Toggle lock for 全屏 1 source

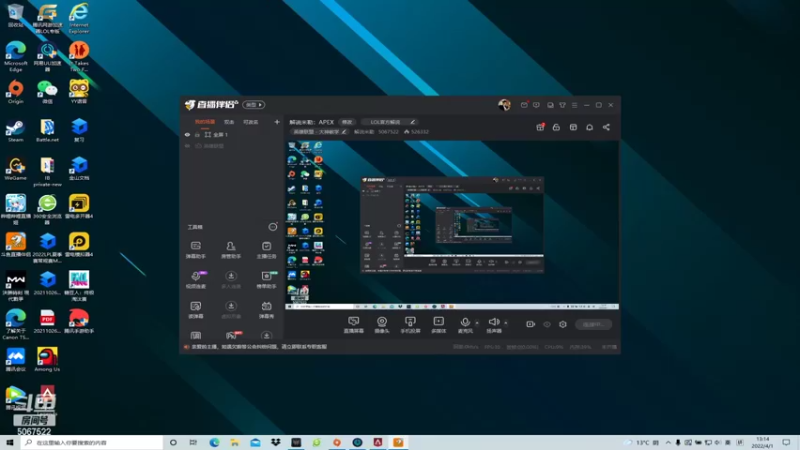click(197, 135)
